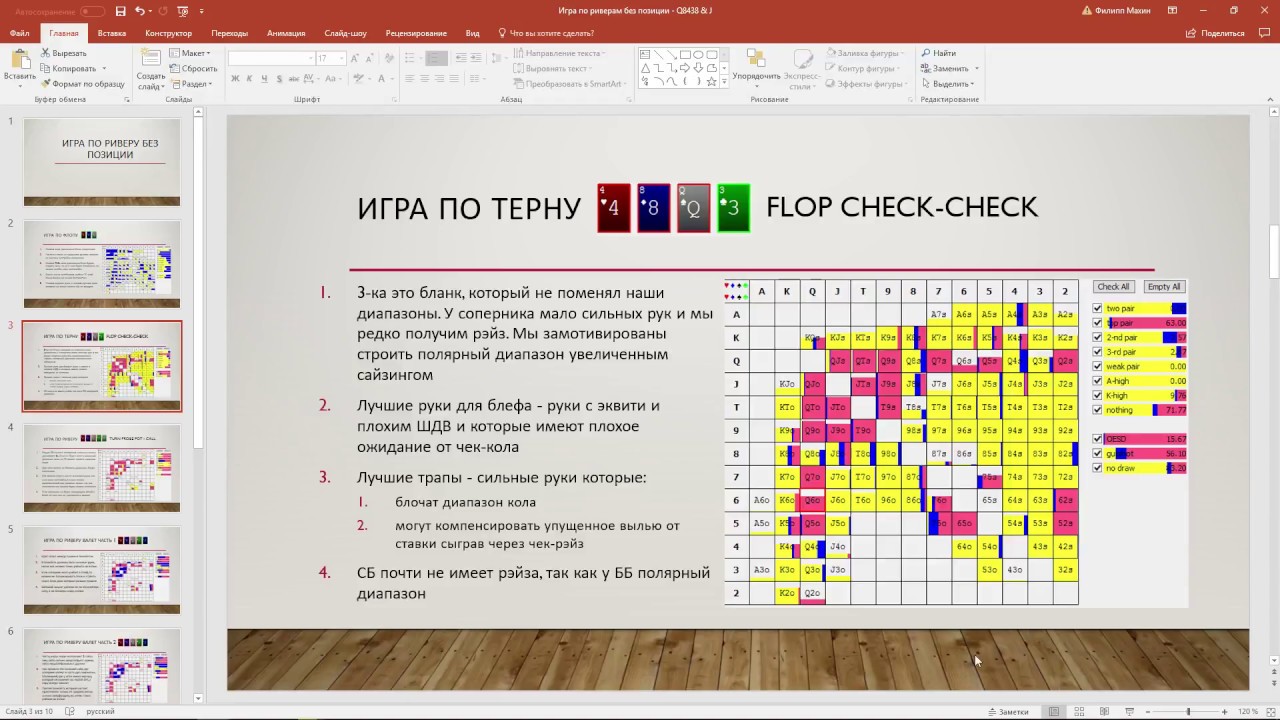Uncheck the OESD checkbox

click(x=1098, y=439)
